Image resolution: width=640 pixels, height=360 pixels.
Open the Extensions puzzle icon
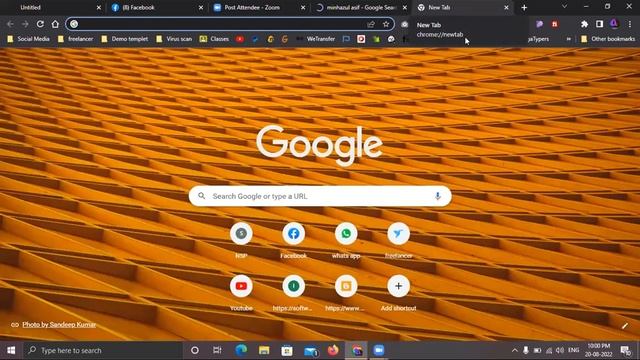coord(584,24)
